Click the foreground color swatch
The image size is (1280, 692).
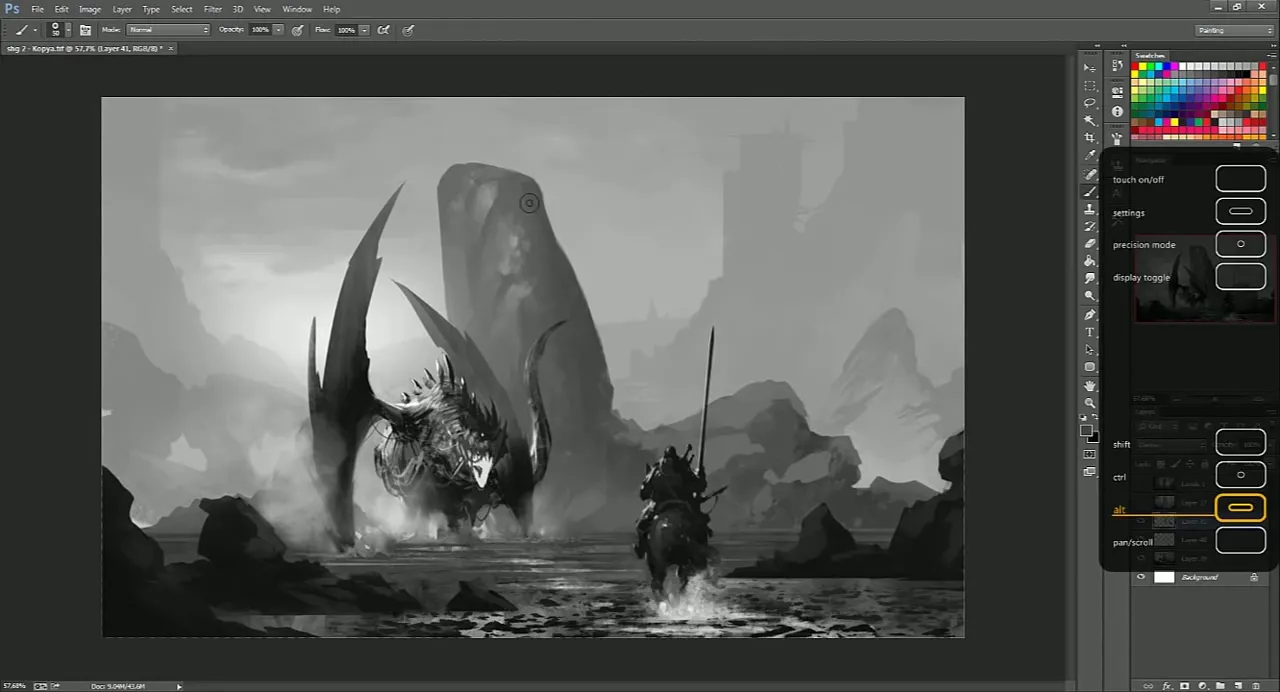[1086, 431]
